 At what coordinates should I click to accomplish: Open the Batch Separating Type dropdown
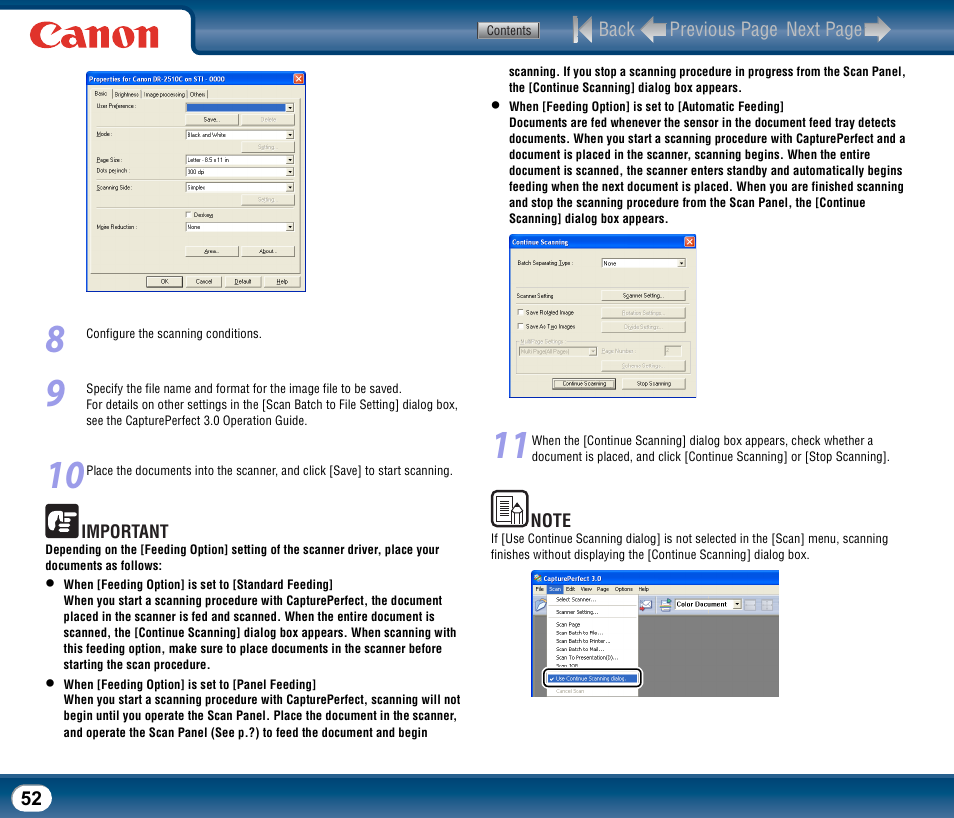[644, 263]
